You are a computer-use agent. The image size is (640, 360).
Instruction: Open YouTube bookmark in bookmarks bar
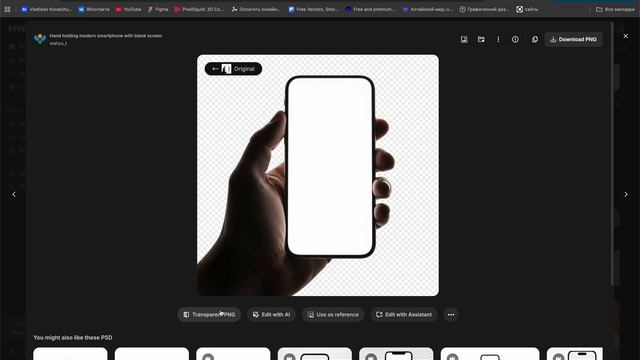point(128,9)
